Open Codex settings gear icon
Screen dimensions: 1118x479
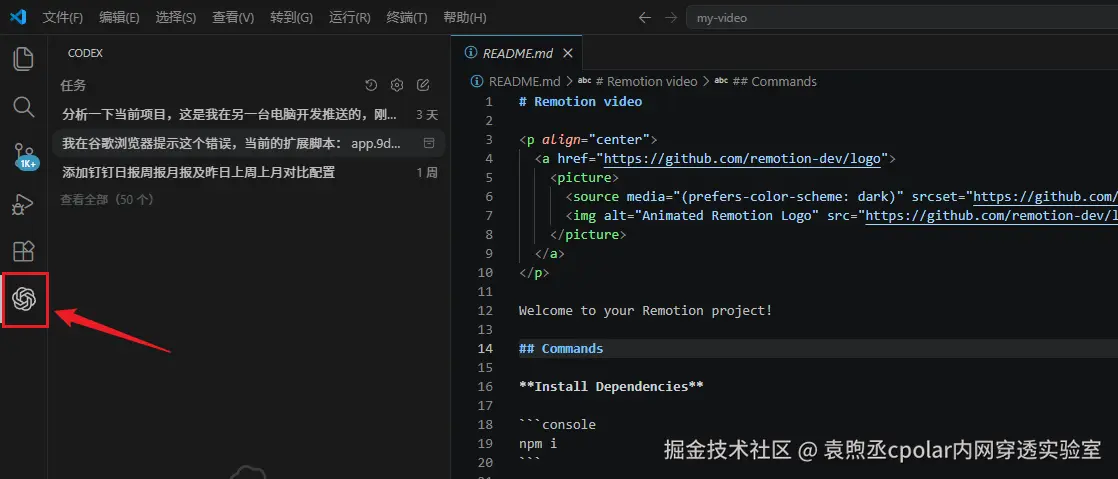[397, 86]
